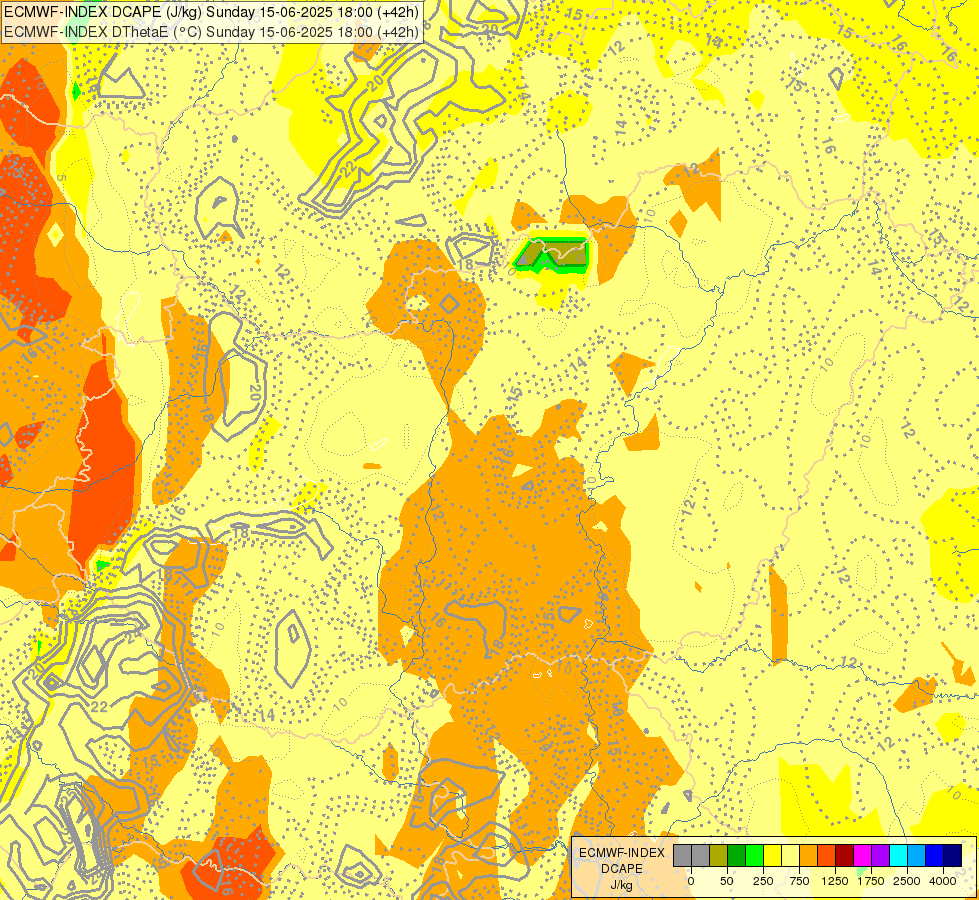Select the orange swatch in the legend
This screenshot has height=900, width=979.
pyautogui.click(x=809, y=856)
